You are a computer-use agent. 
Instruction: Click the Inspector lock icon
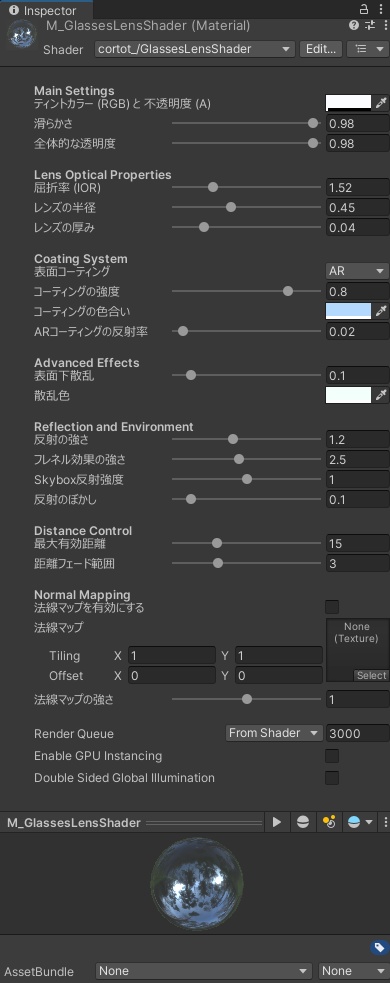point(364,9)
